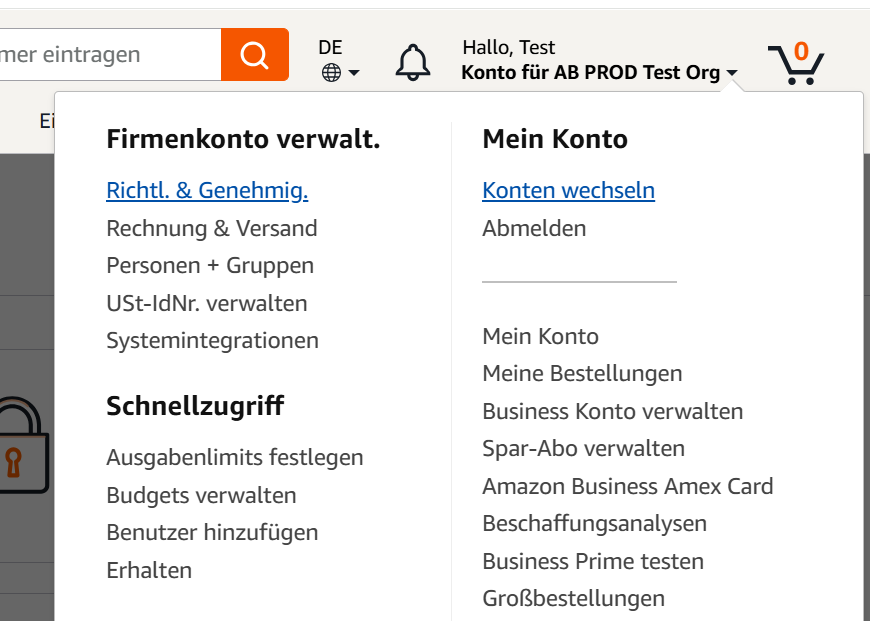Select Meine Bestellungen

[x=583, y=373]
